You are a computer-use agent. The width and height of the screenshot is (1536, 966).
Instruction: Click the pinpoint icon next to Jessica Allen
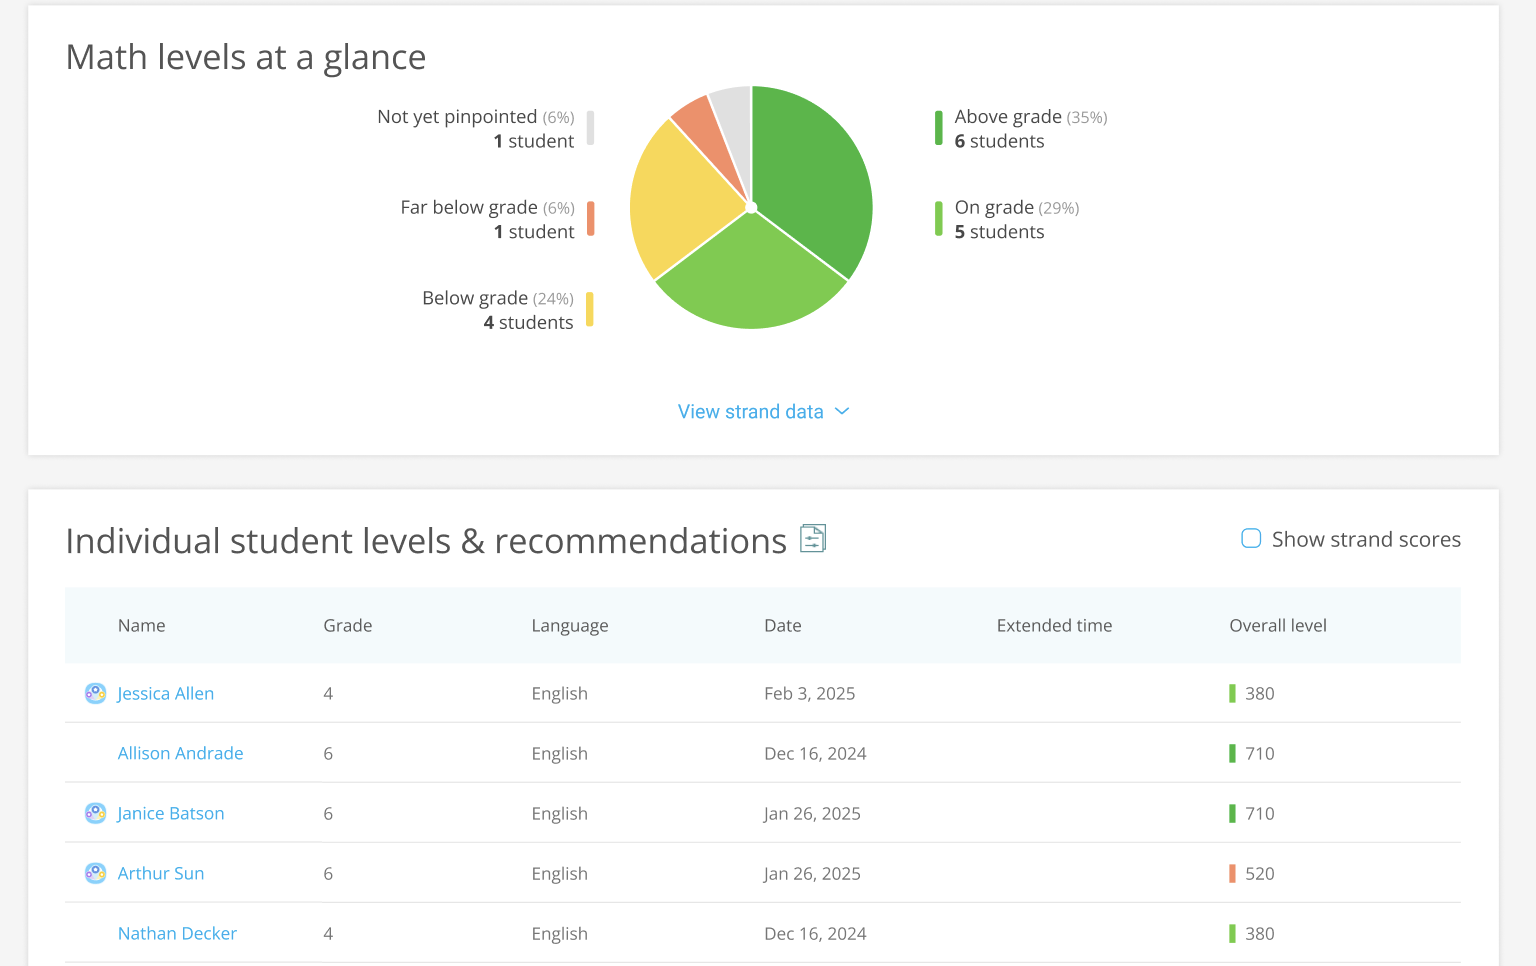tap(95, 692)
